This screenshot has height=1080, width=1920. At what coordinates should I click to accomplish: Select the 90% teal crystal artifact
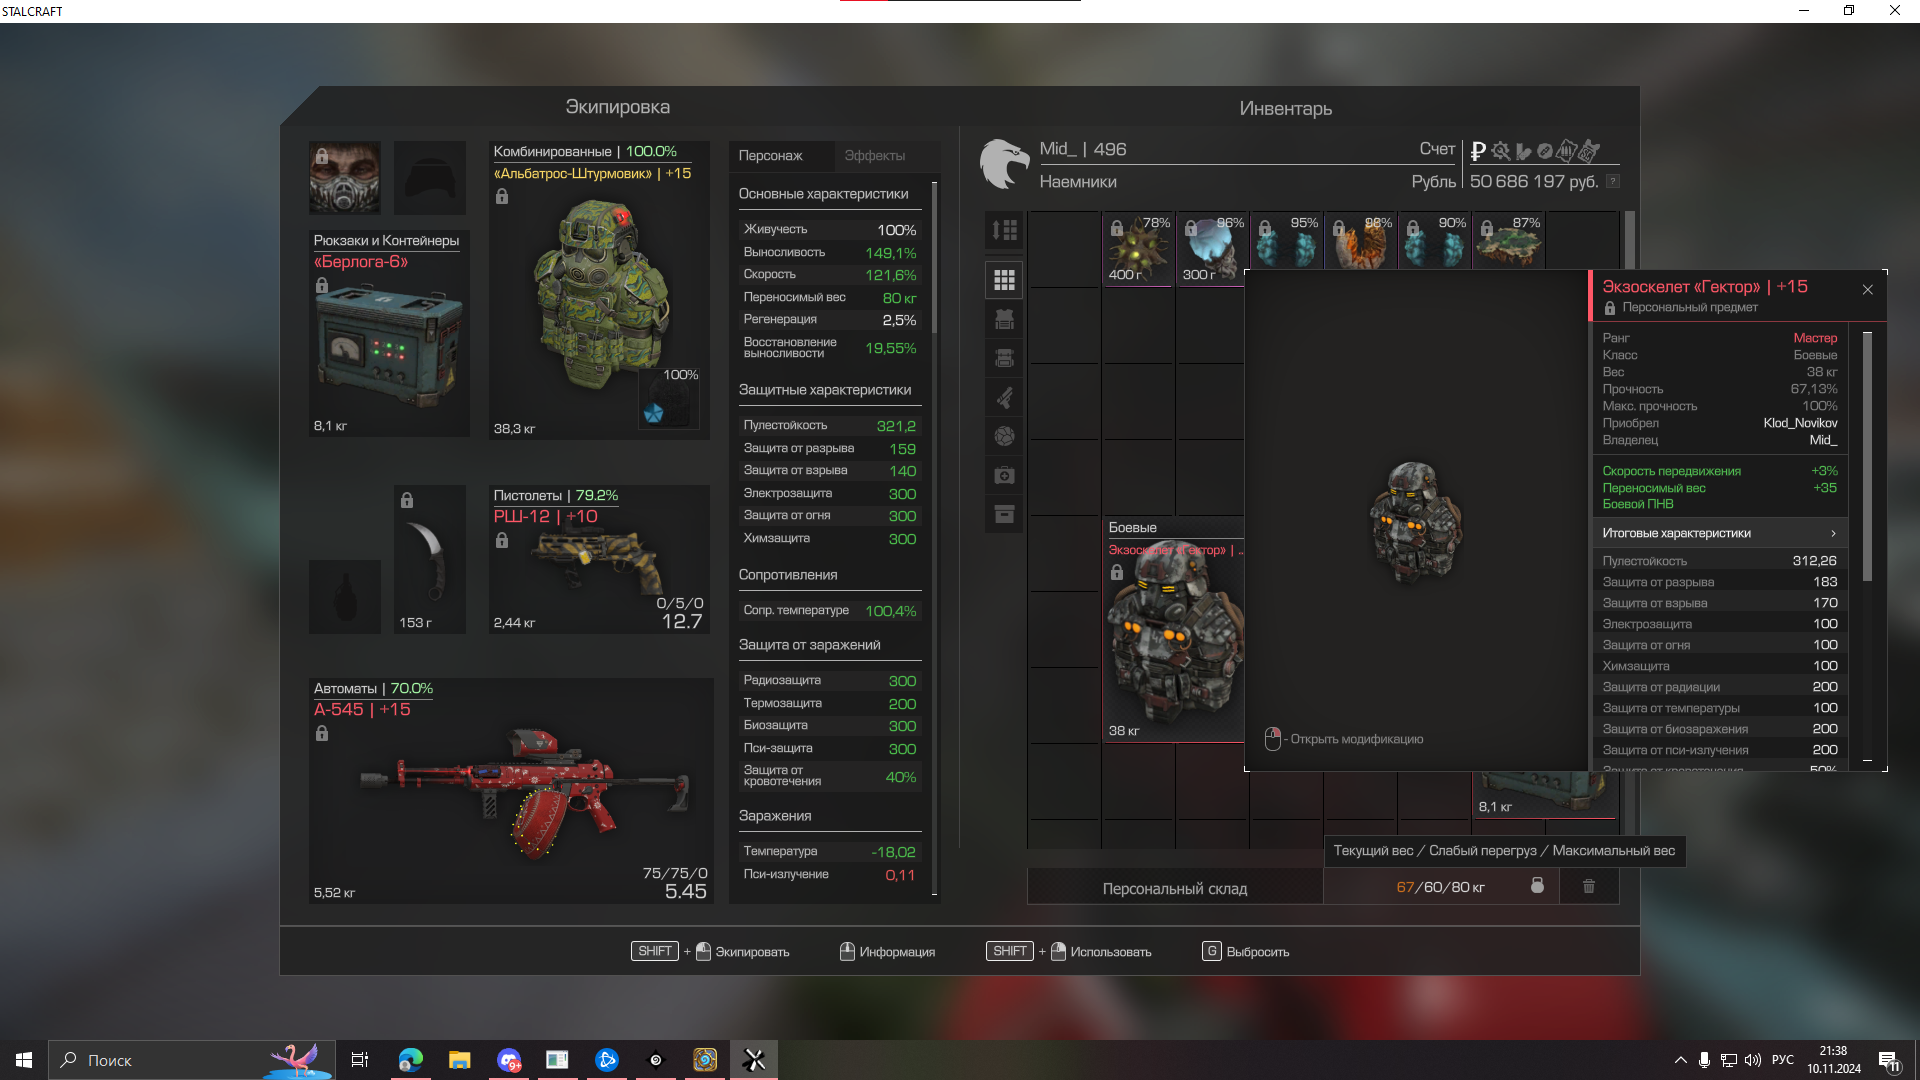[1434, 241]
